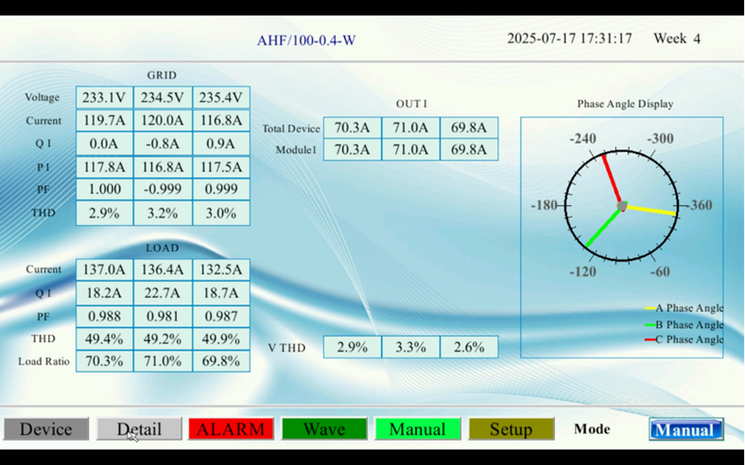
Task: Click V THD value 3.3%
Action: pyautogui.click(x=411, y=347)
